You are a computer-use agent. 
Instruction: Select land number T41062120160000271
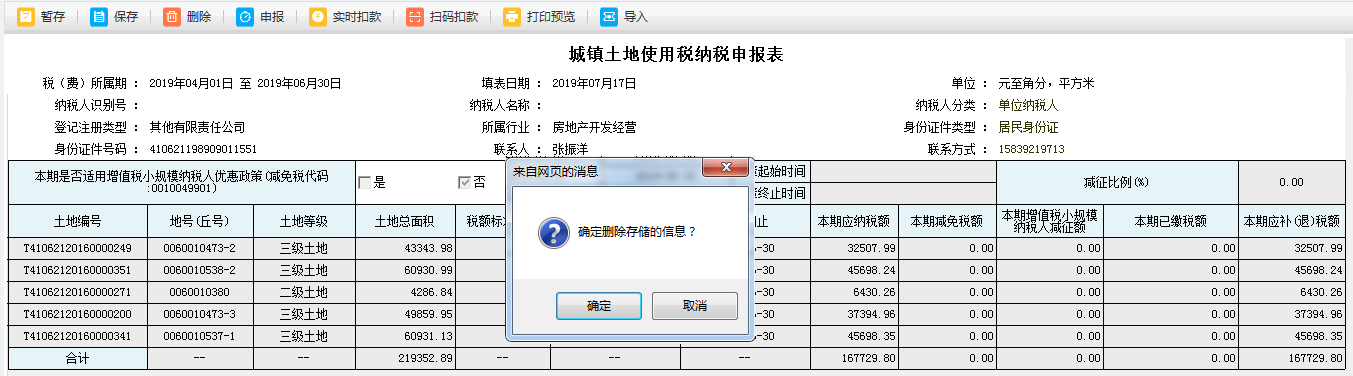pyautogui.click(x=78, y=292)
